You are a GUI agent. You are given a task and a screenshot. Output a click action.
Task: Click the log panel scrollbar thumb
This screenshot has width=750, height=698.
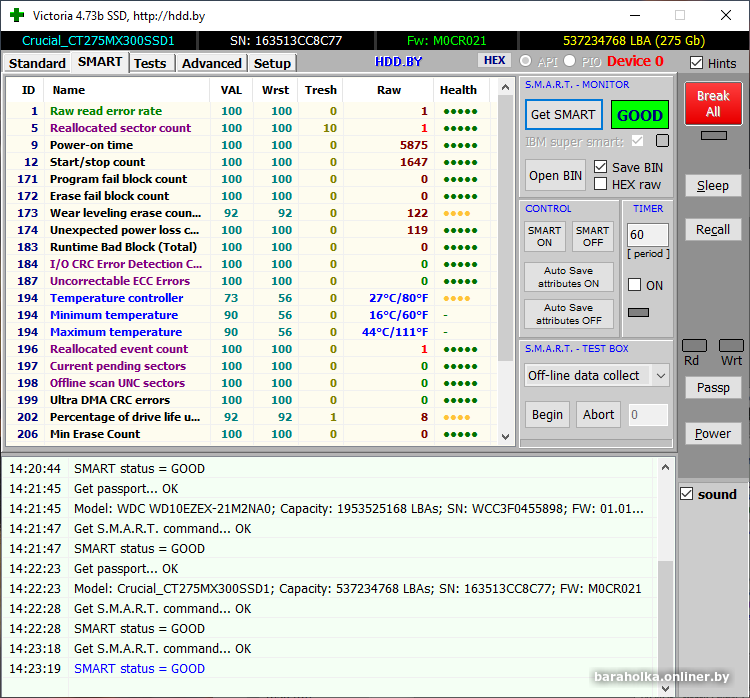665,619
